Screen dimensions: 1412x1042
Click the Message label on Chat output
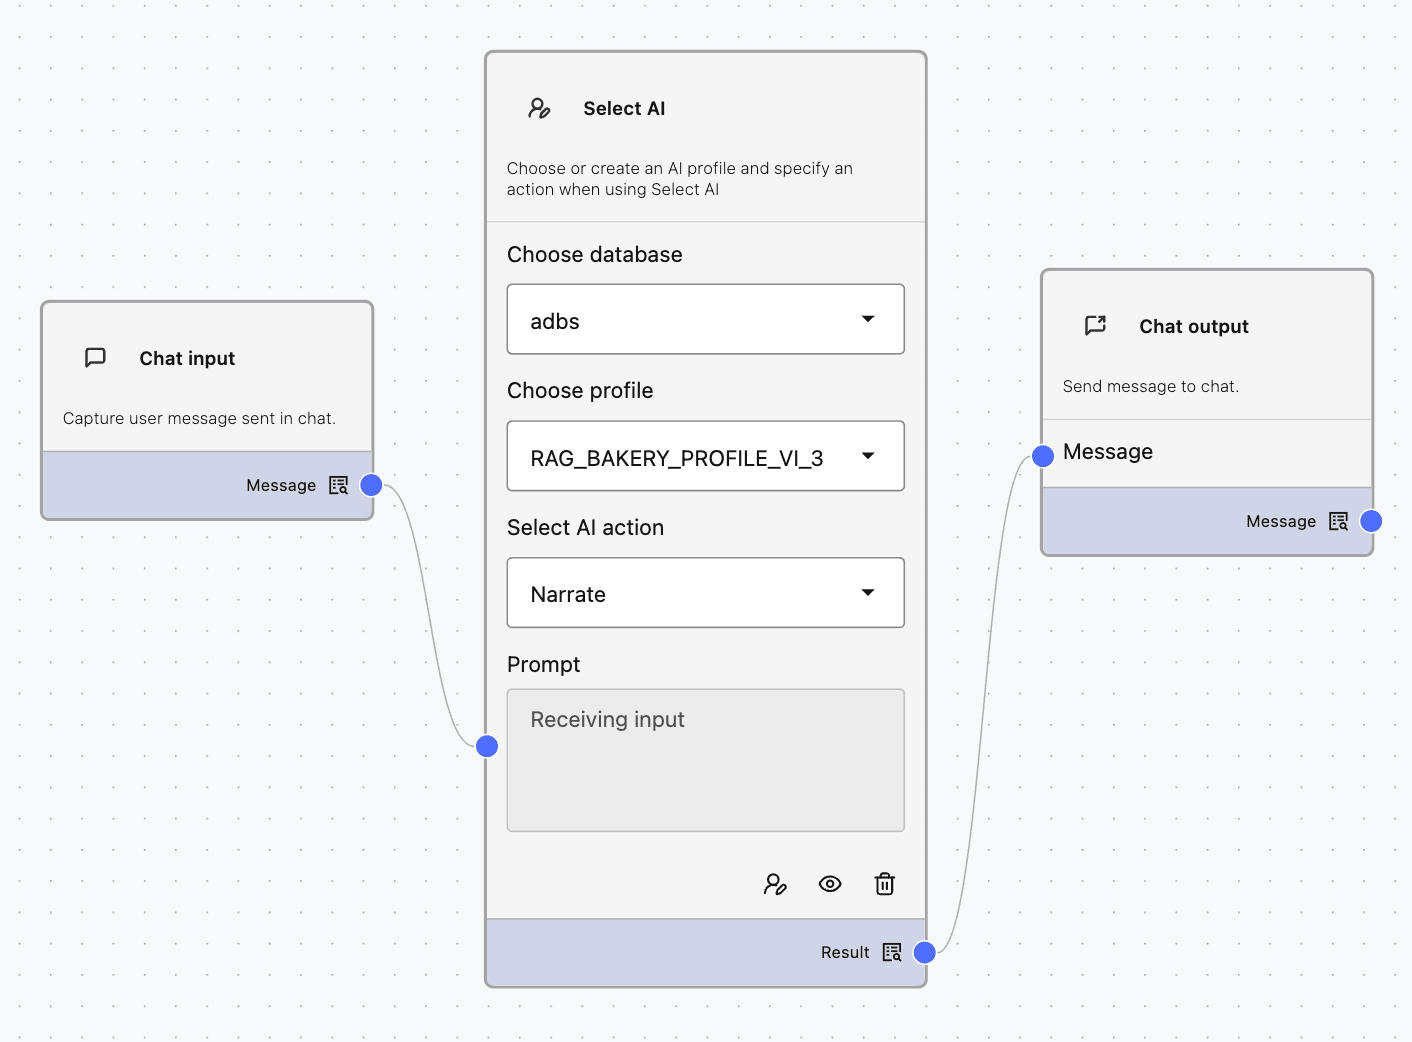[x=1107, y=451]
